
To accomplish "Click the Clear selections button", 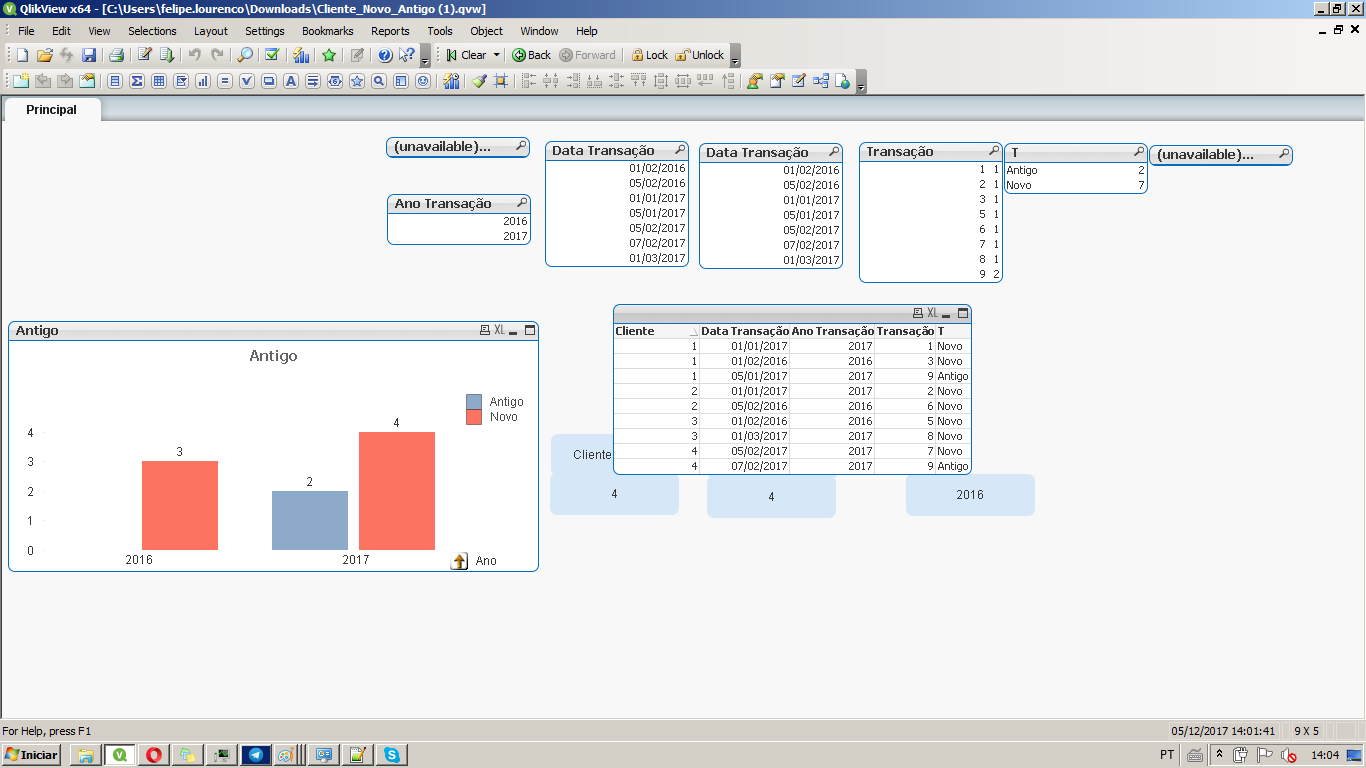I will (466, 55).
